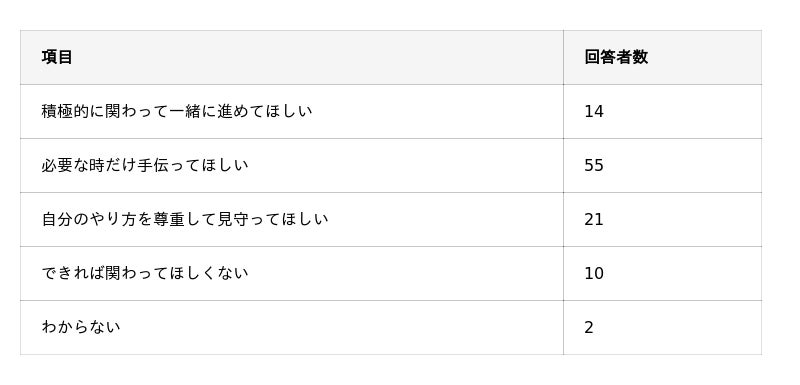
Task: Click the word 積極的 in first row
Action: coord(65,111)
